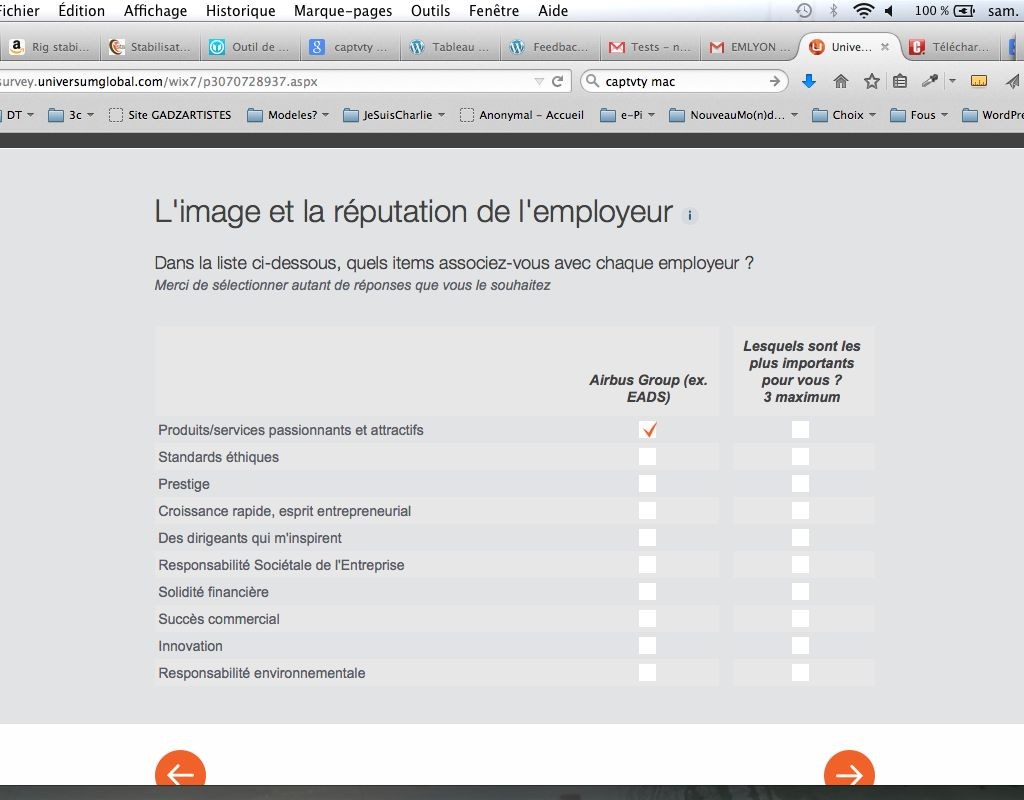Viewport: 1024px width, 800px height.
Task: Switch to the Téléchar... tab
Action: (x=949, y=46)
